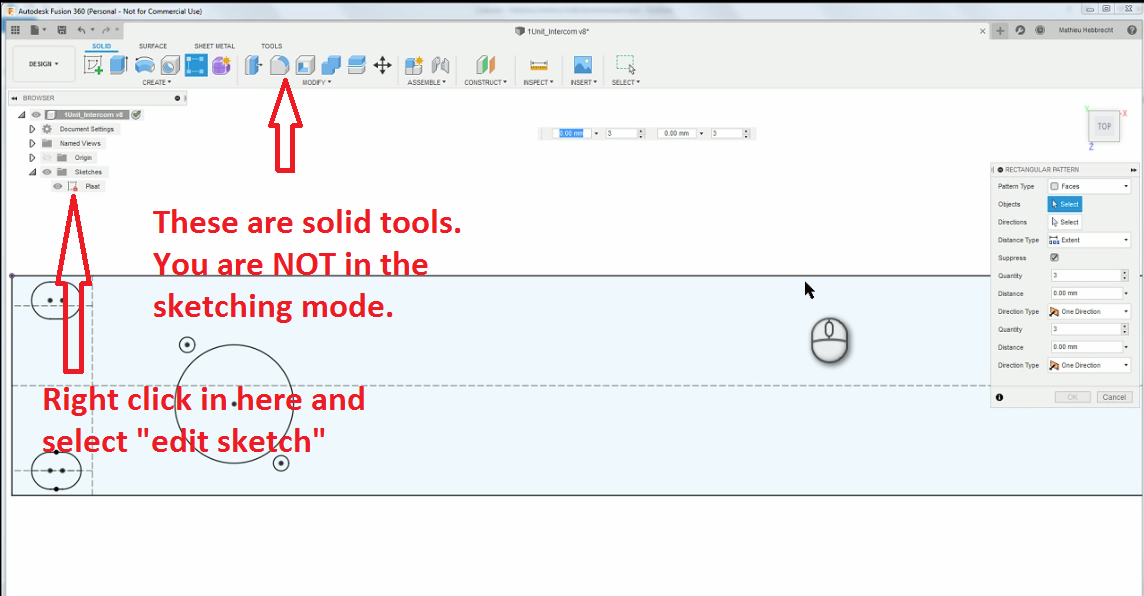Open the DESIGN workspace dropdown
Image resolution: width=1144 pixels, height=596 pixels.
[44, 64]
